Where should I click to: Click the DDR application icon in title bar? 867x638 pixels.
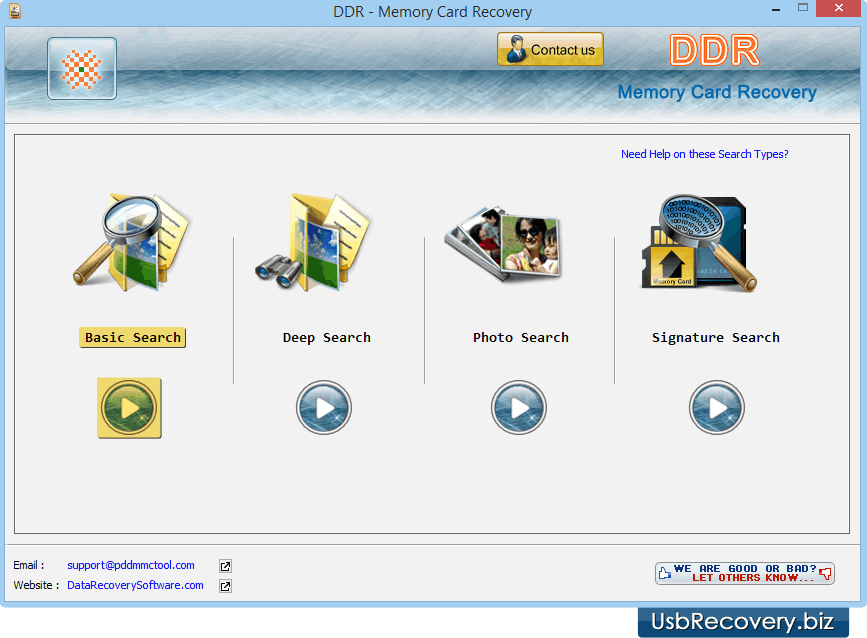click(x=15, y=11)
